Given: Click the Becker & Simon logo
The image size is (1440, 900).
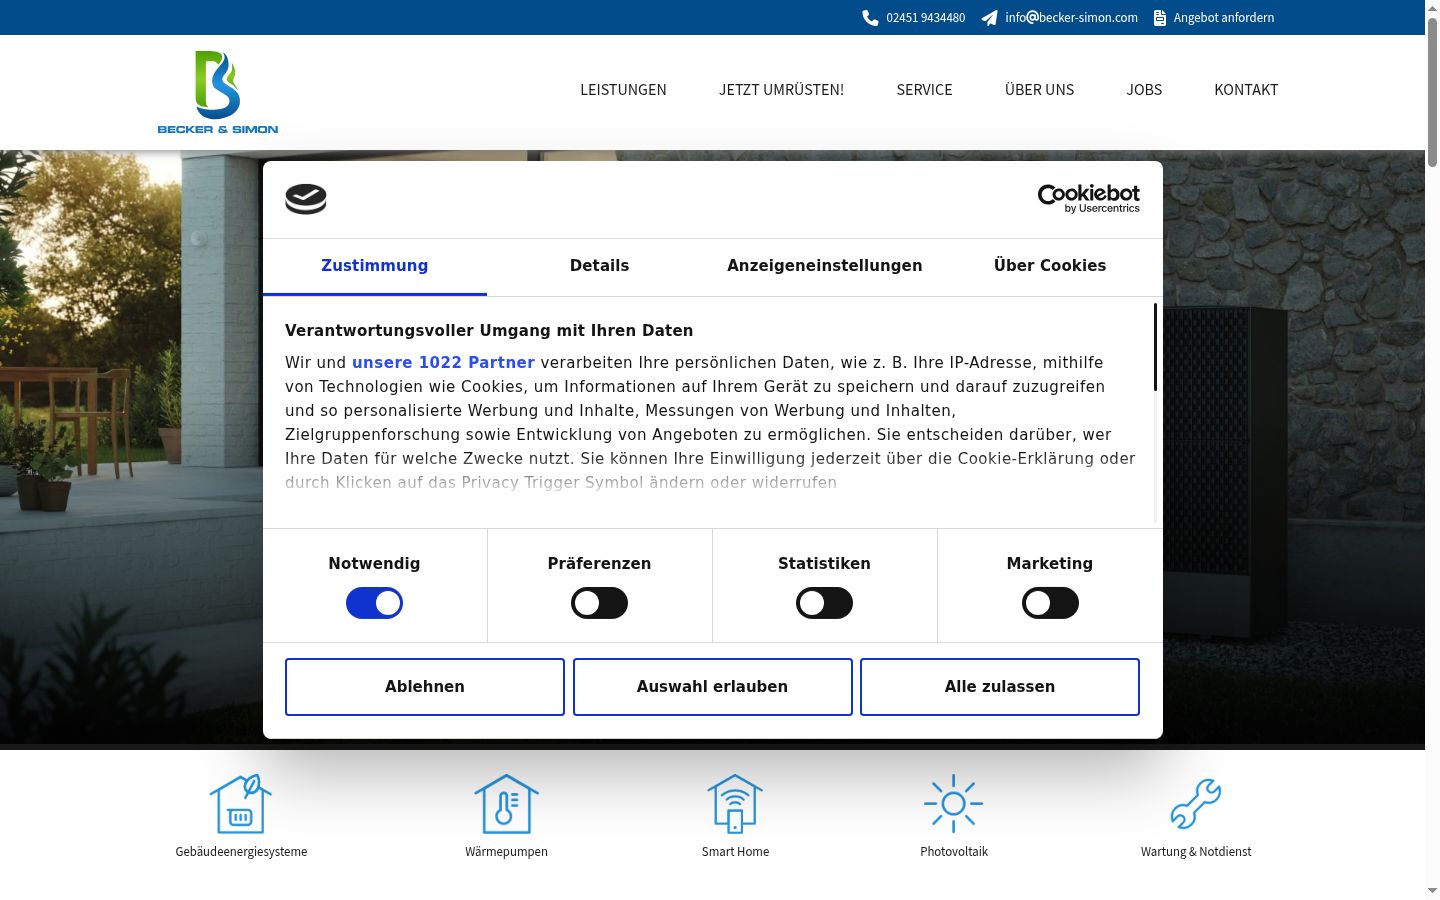Looking at the screenshot, I should pos(218,92).
